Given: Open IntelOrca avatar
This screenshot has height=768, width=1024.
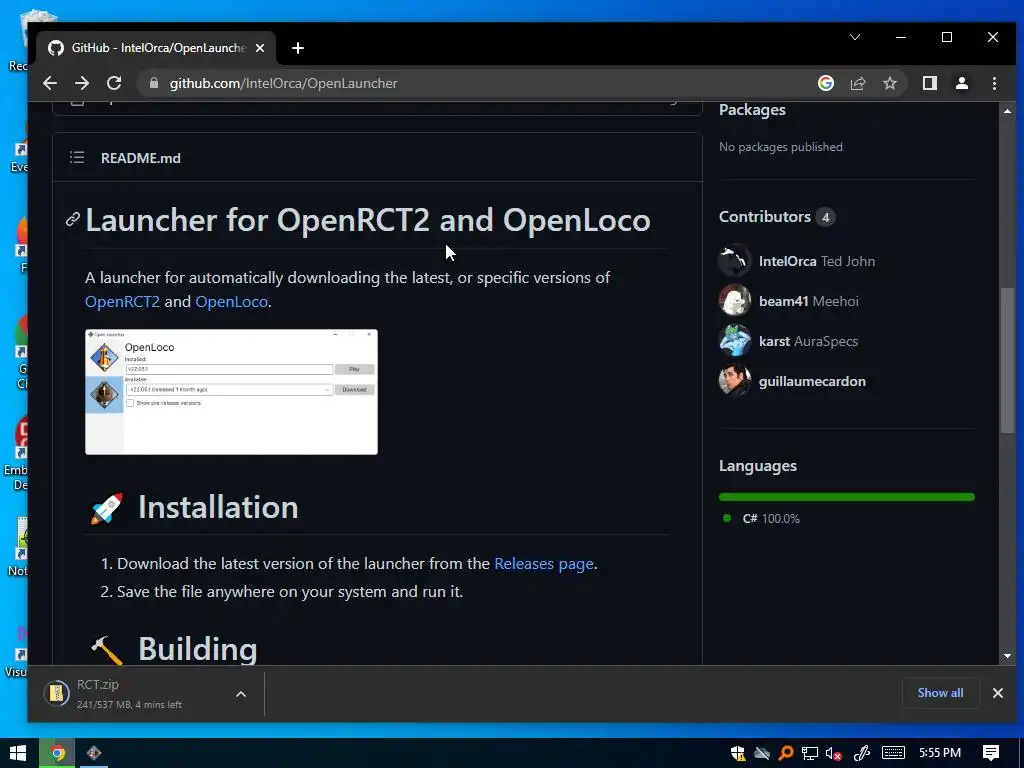Looking at the screenshot, I should [x=735, y=261].
